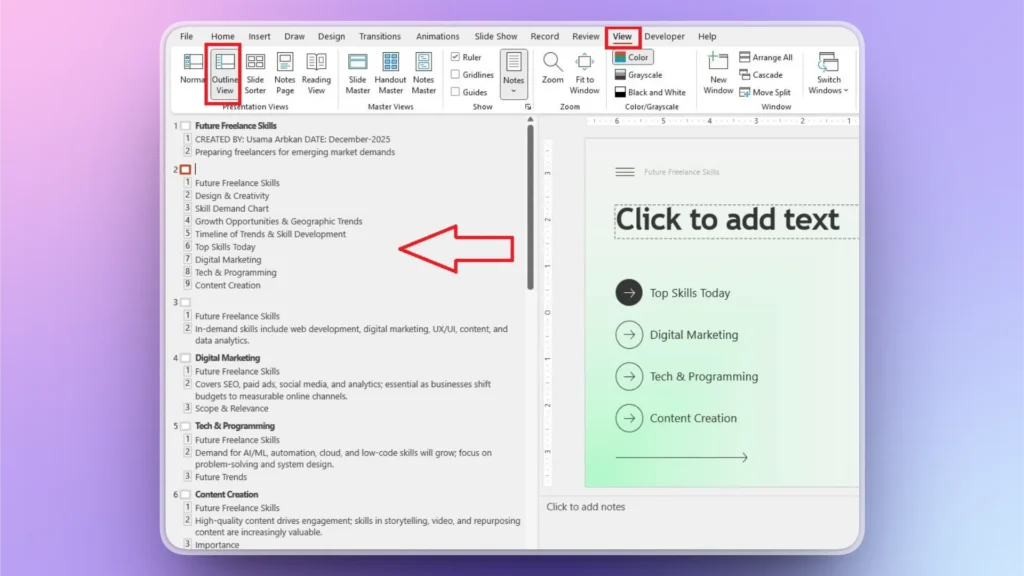Switch to the Record ribbon tab
1024x576 pixels.
[544, 35]
